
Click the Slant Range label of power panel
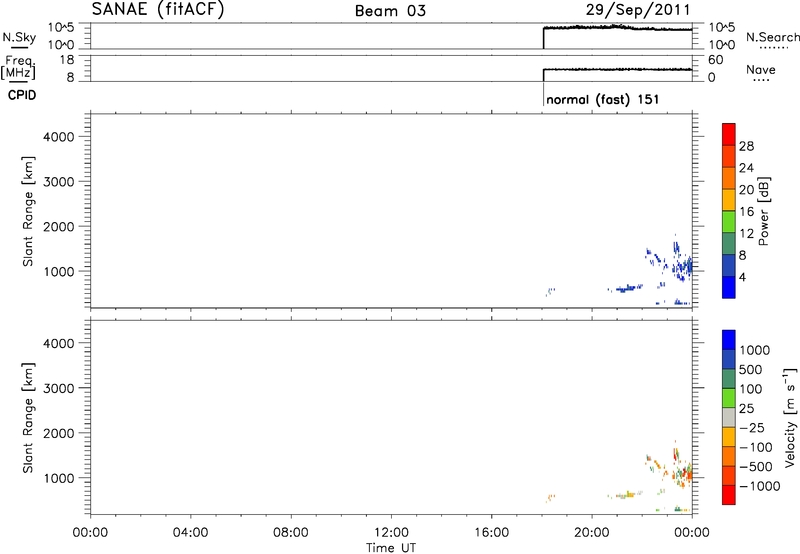pos(28,211)
